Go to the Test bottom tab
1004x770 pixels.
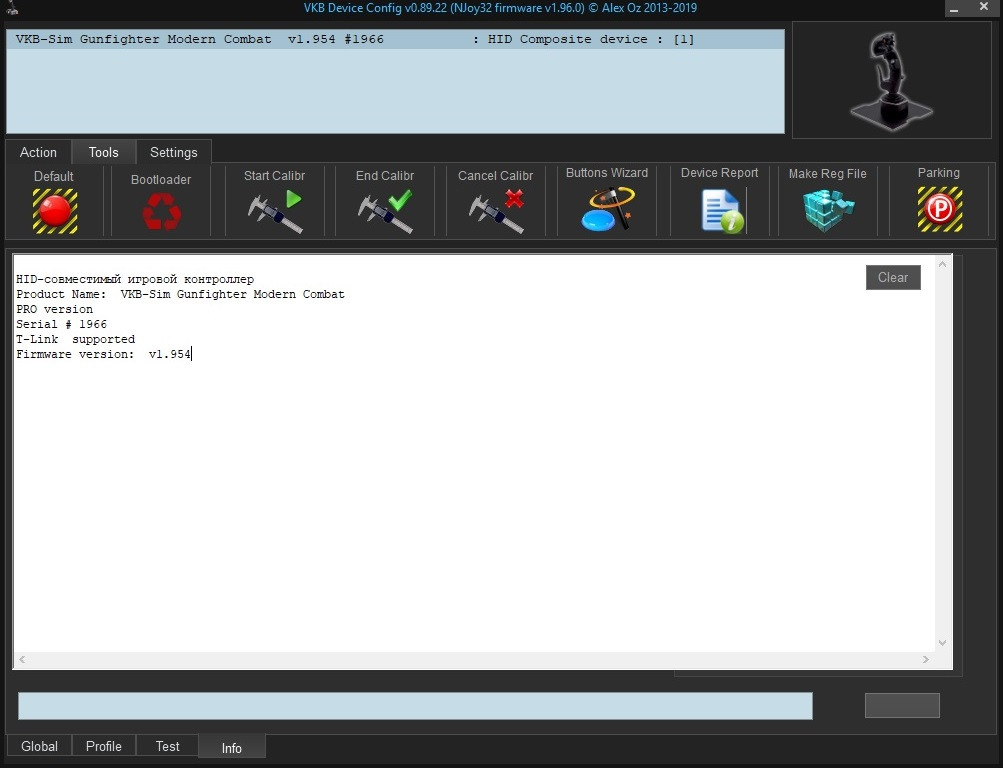click(167, 746)
